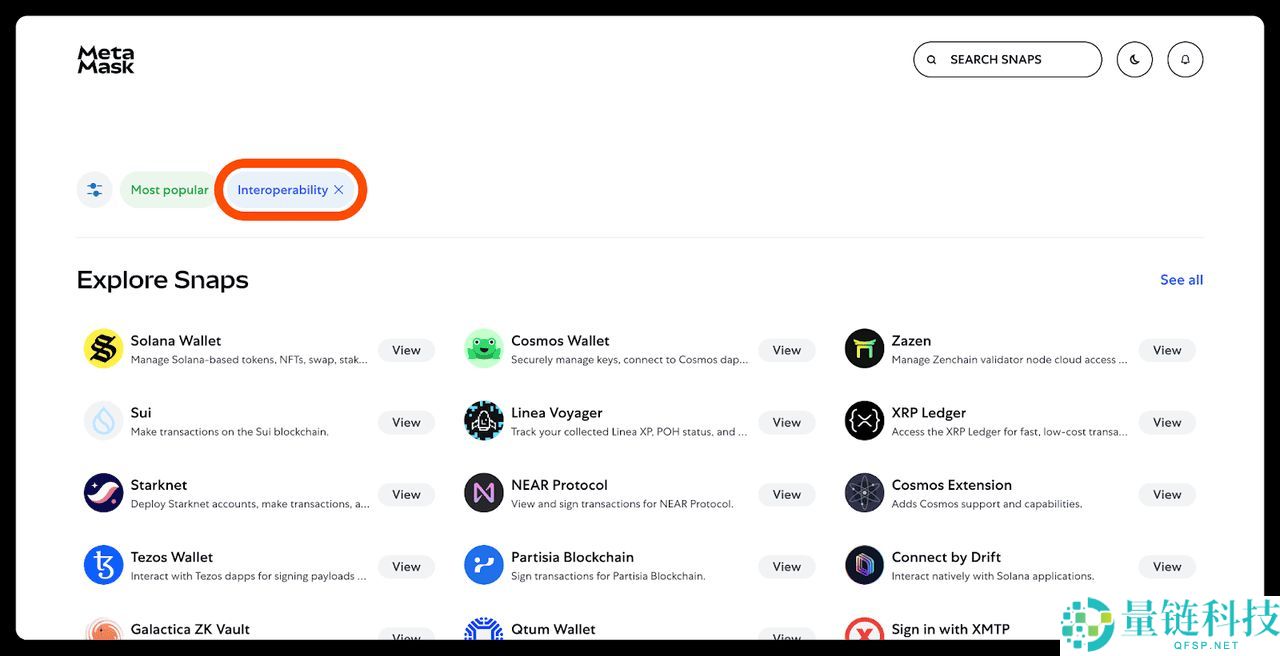View the Linea Voyager snap
The width and height of the screenshot is (1280, 656).
coord(786,422)
